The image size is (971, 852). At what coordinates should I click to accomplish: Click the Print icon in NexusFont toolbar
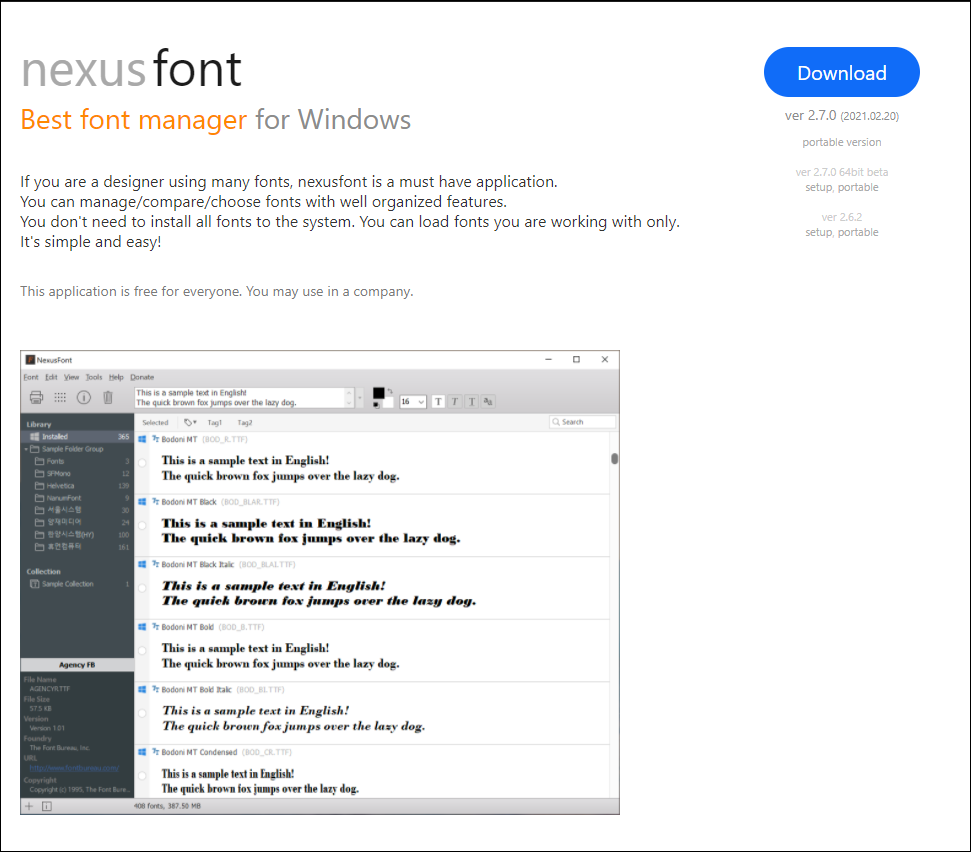click(x=37, y=398)
